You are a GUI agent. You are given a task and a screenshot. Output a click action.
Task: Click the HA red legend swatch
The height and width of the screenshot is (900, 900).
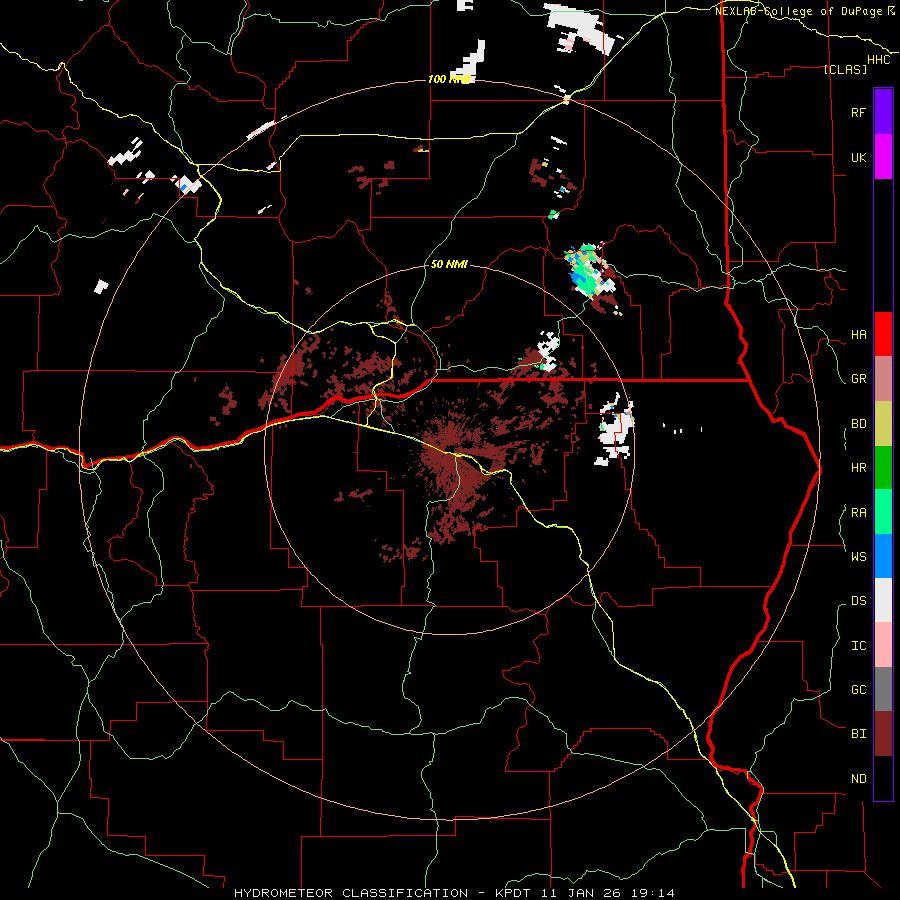click(x=883, y=334)
